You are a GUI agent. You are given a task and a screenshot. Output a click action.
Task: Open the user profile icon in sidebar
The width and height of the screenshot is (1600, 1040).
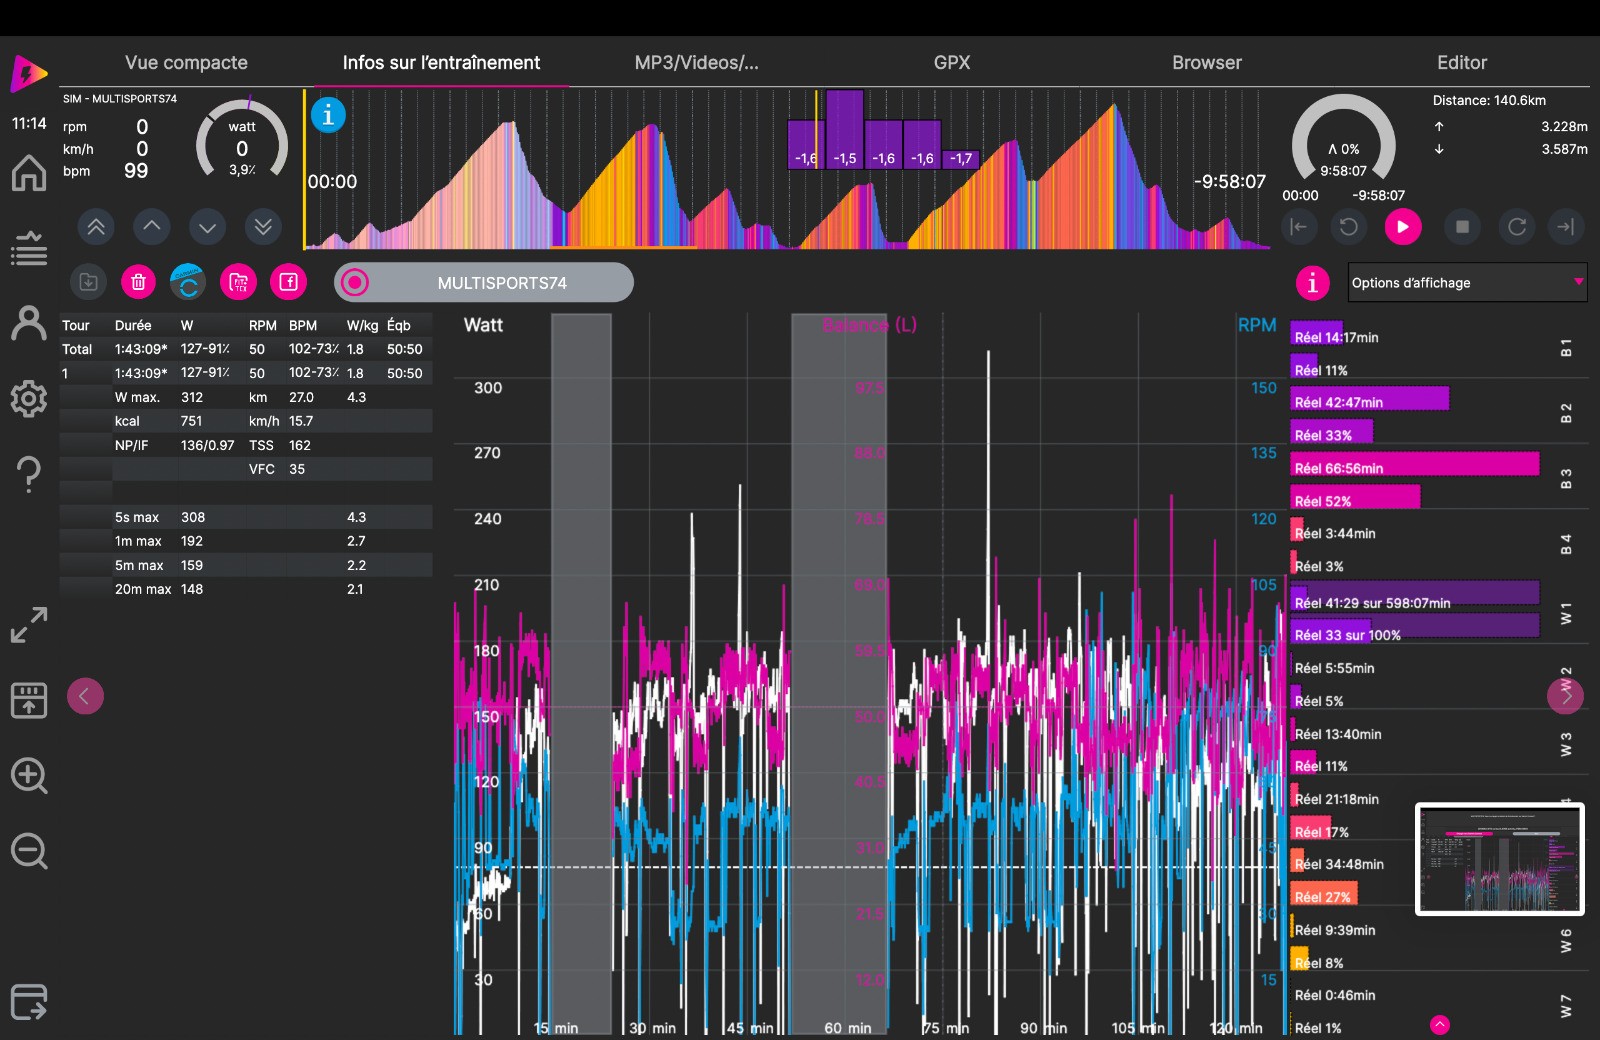(x=29, y=324)
